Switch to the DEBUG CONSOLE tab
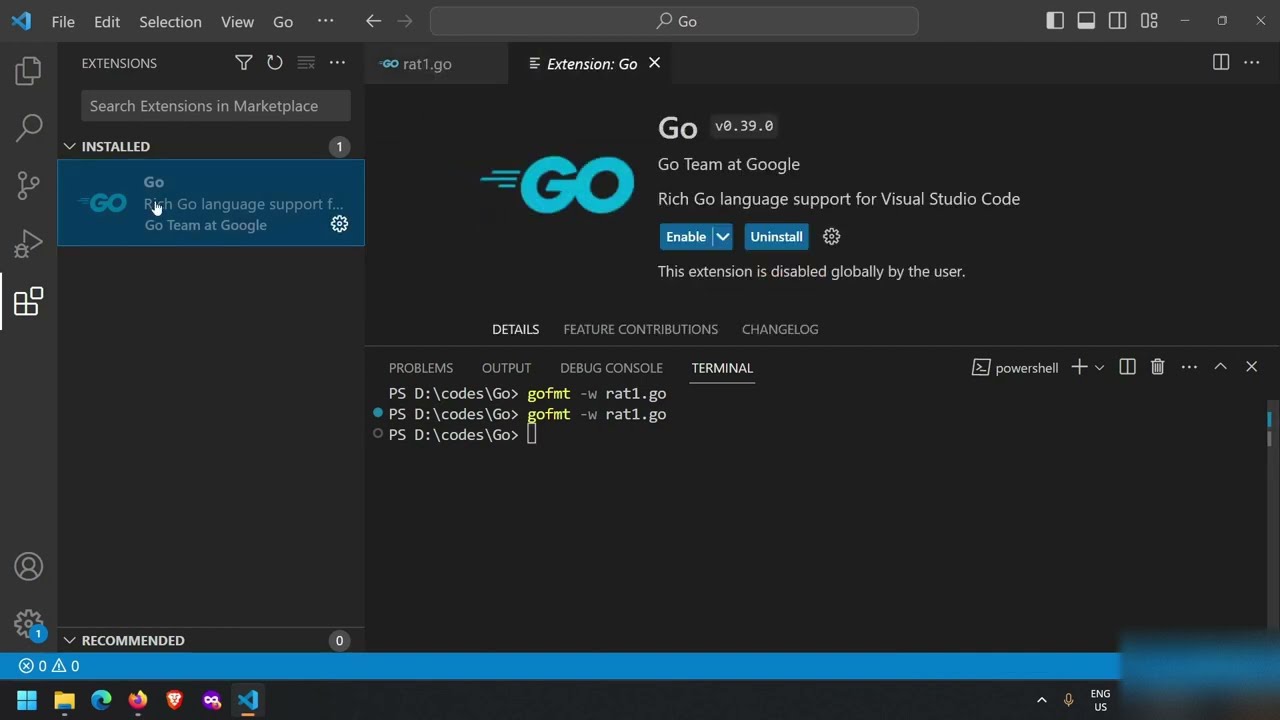The width and height of the screenshot is (1280, 720). click(611, 368)
